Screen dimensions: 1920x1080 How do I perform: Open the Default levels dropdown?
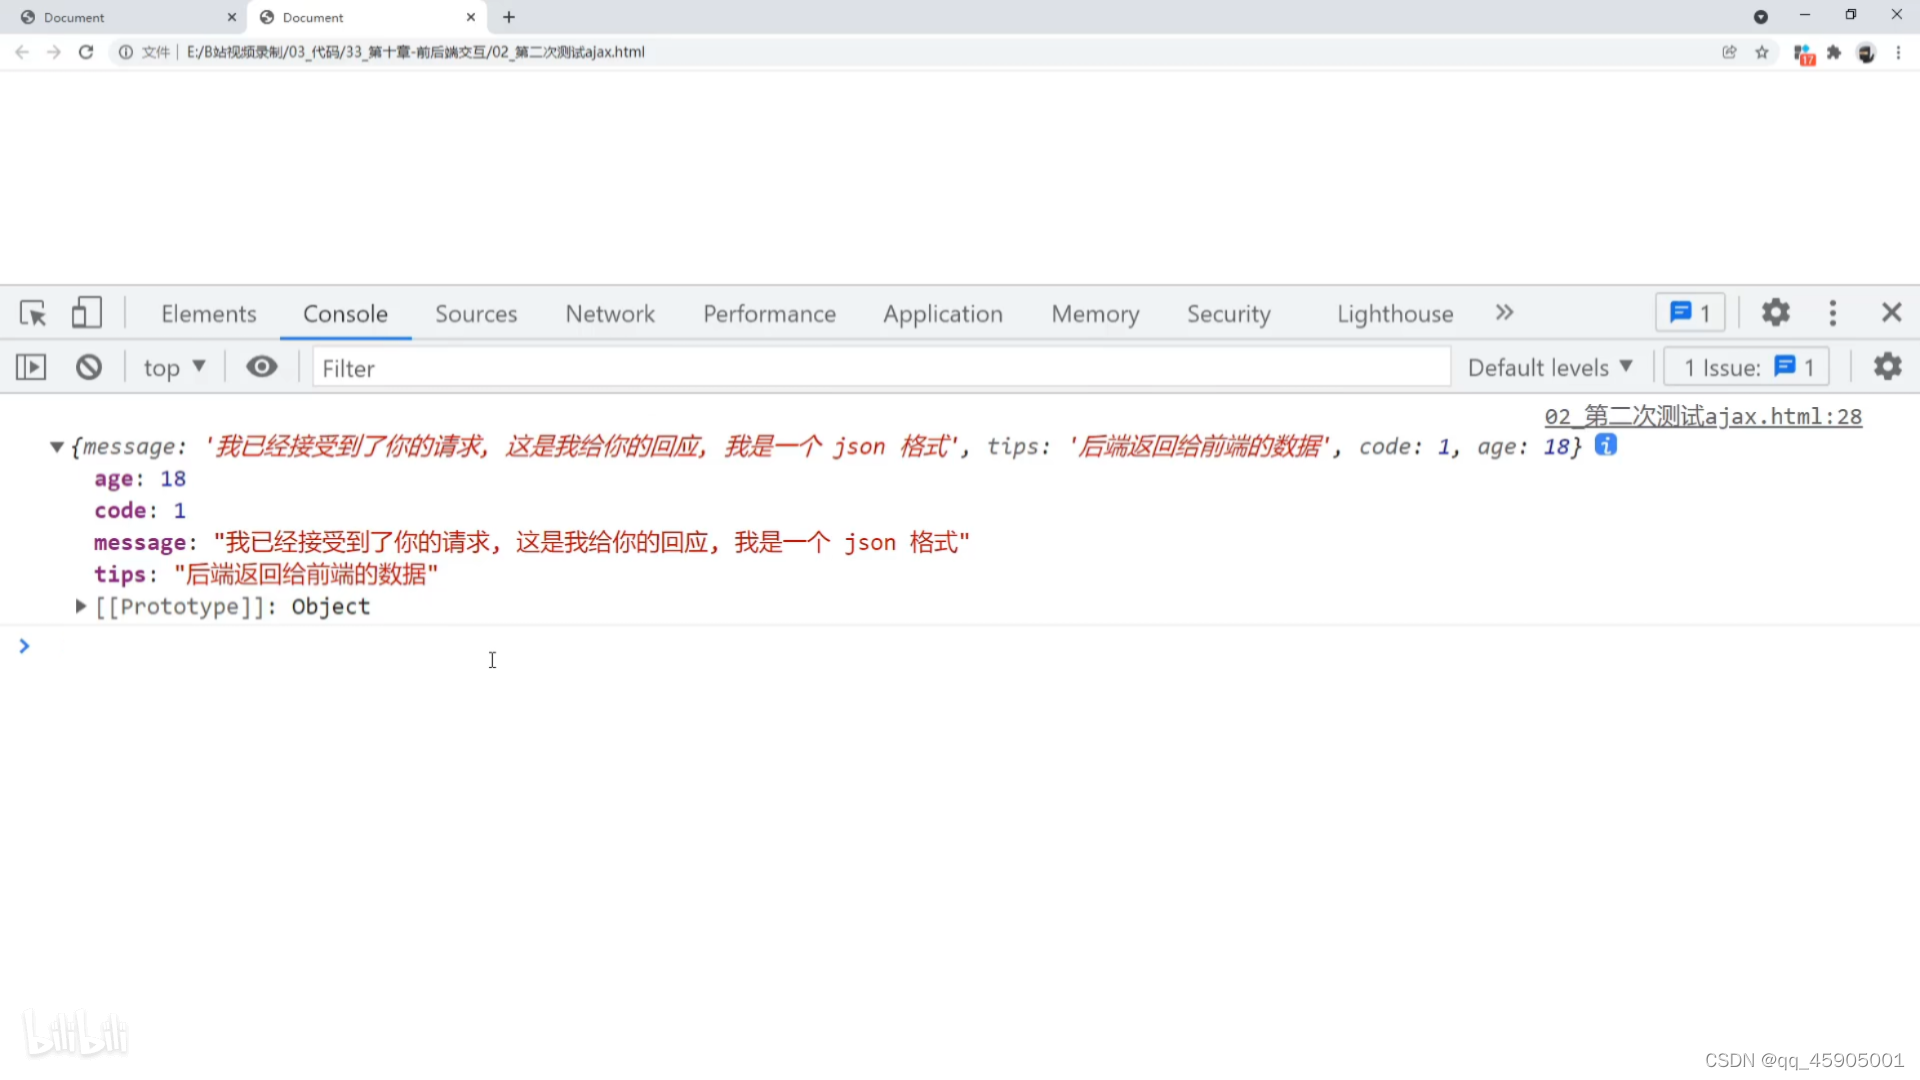(1549, 367)
